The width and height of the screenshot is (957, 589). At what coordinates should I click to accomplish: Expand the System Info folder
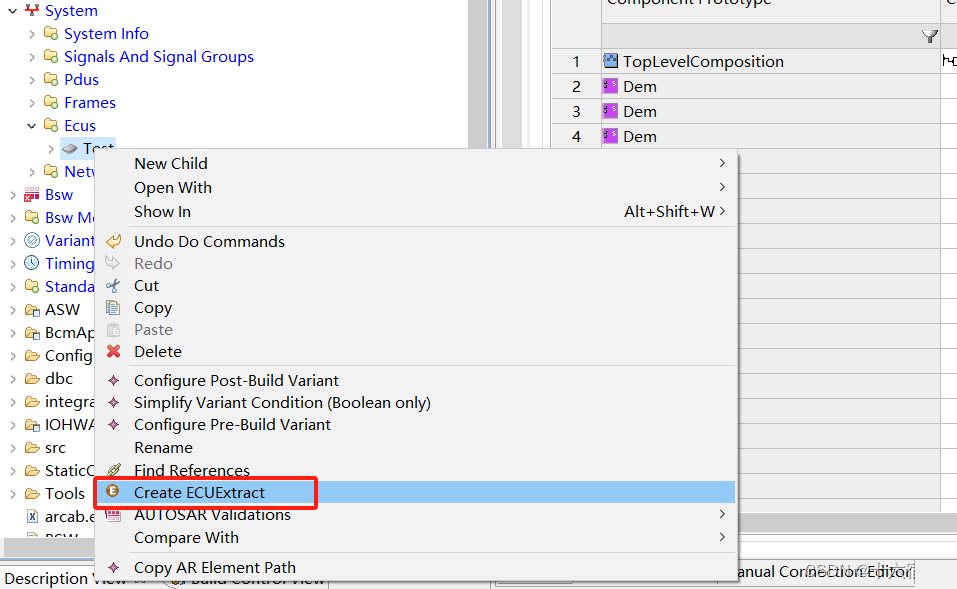[x=32, y=34]
